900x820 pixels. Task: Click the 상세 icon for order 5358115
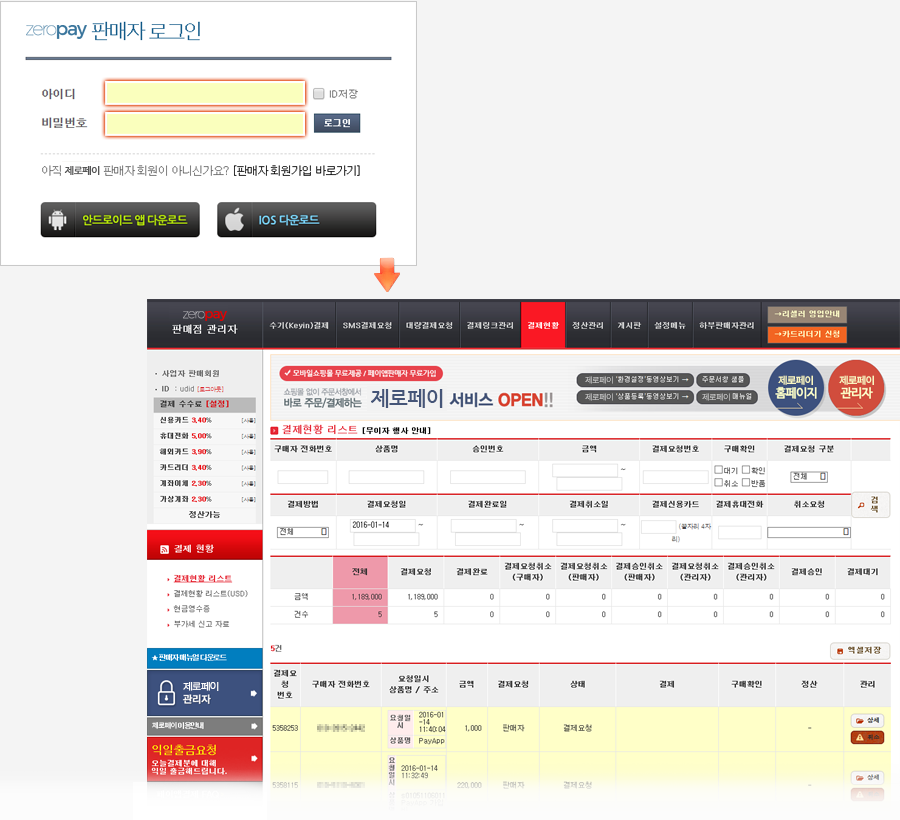(867, 778)
